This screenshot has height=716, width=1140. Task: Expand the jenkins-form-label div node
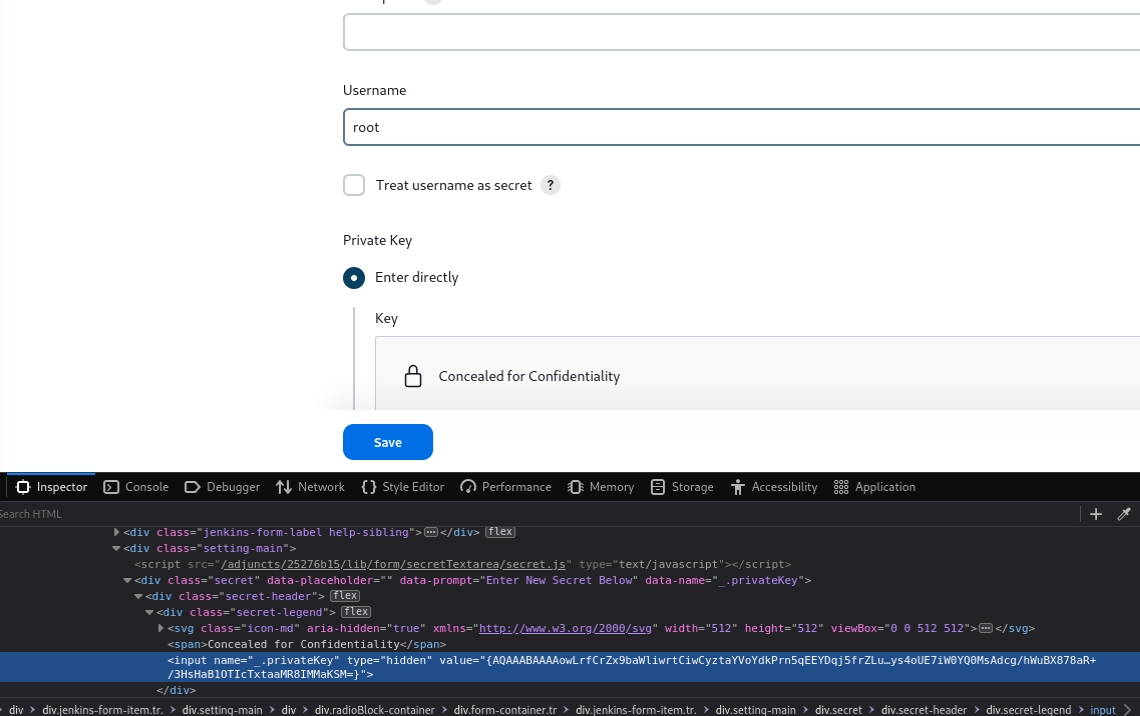coord(116,532)
